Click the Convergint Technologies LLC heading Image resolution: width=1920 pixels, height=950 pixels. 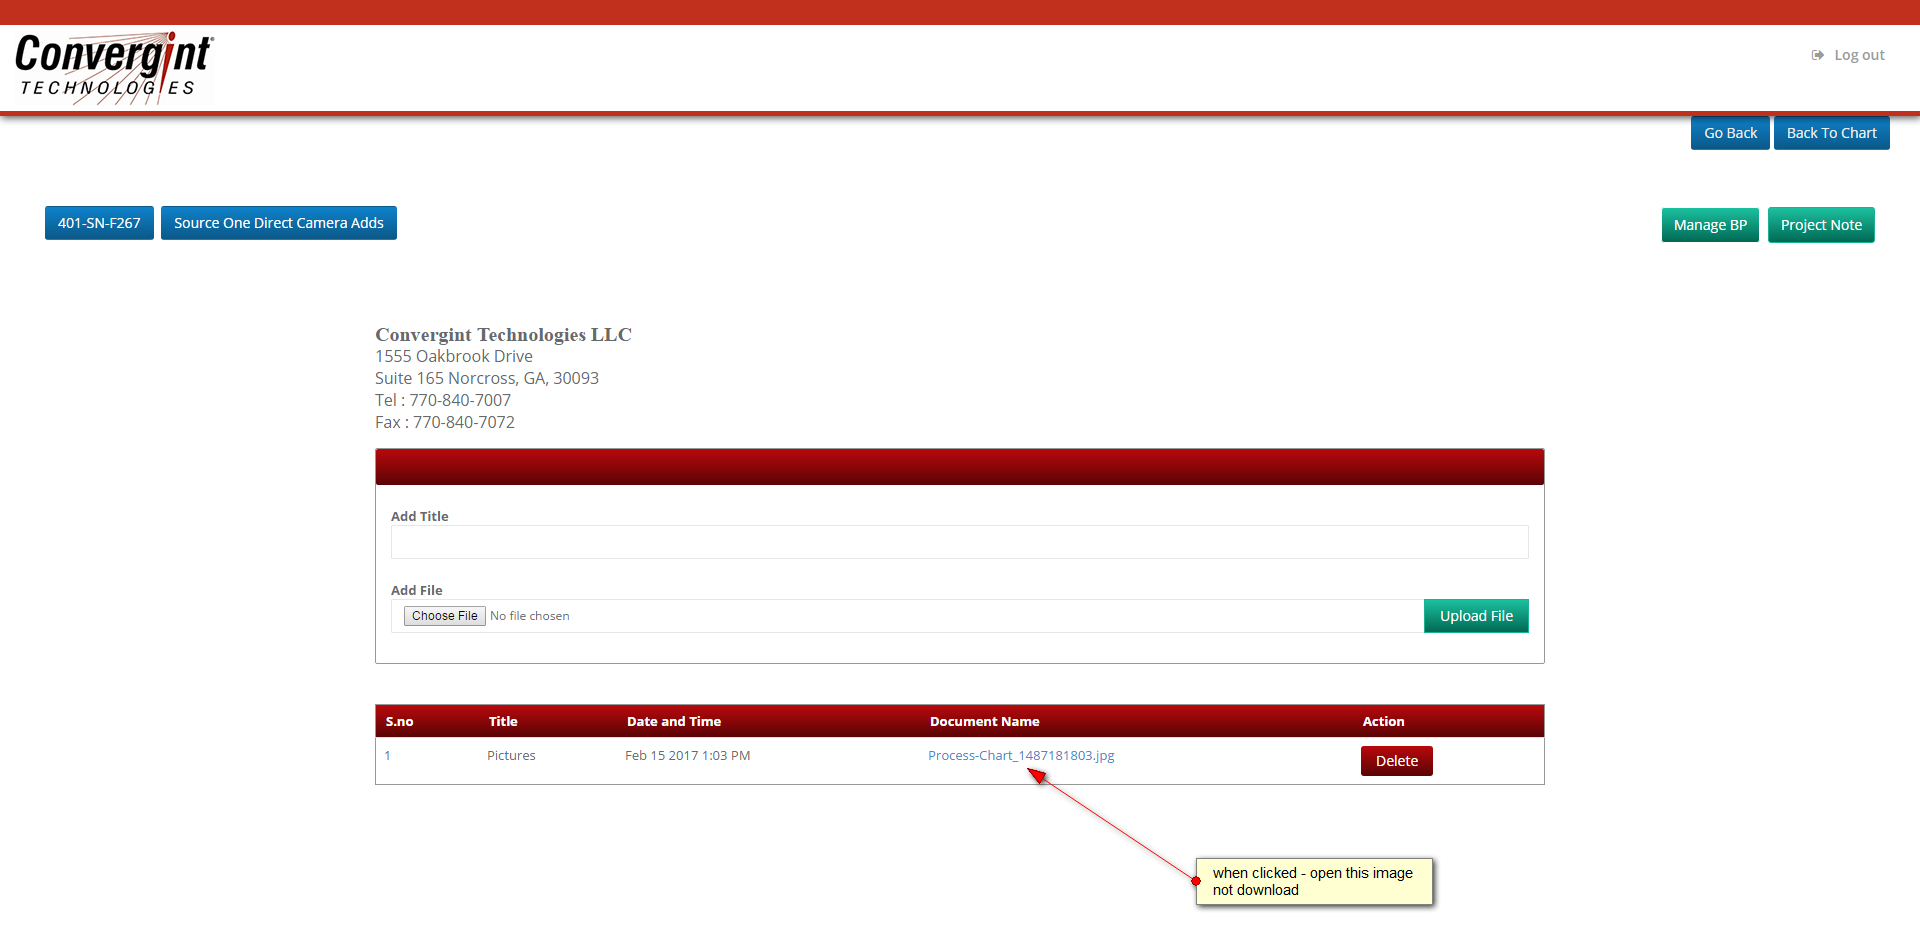(x=503, y=334)
